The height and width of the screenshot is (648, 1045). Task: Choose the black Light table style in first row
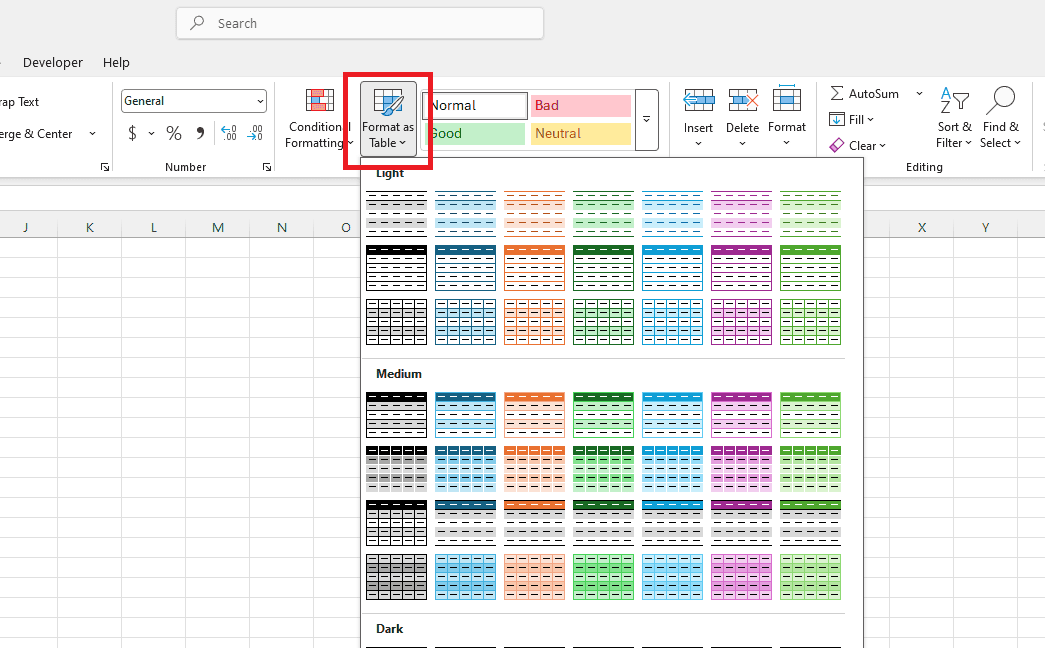coord(397,213)
